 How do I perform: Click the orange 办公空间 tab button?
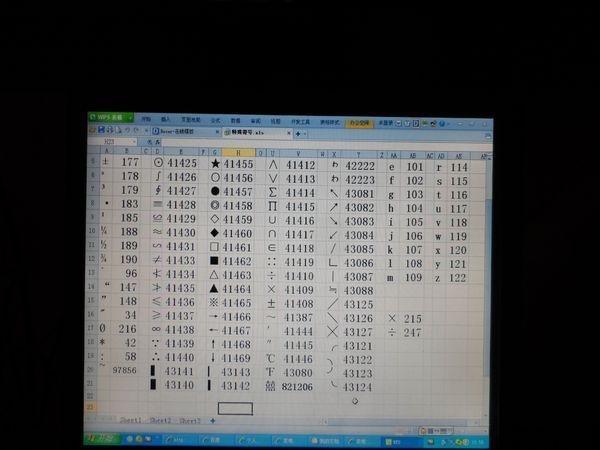click(x=357, y=120)
